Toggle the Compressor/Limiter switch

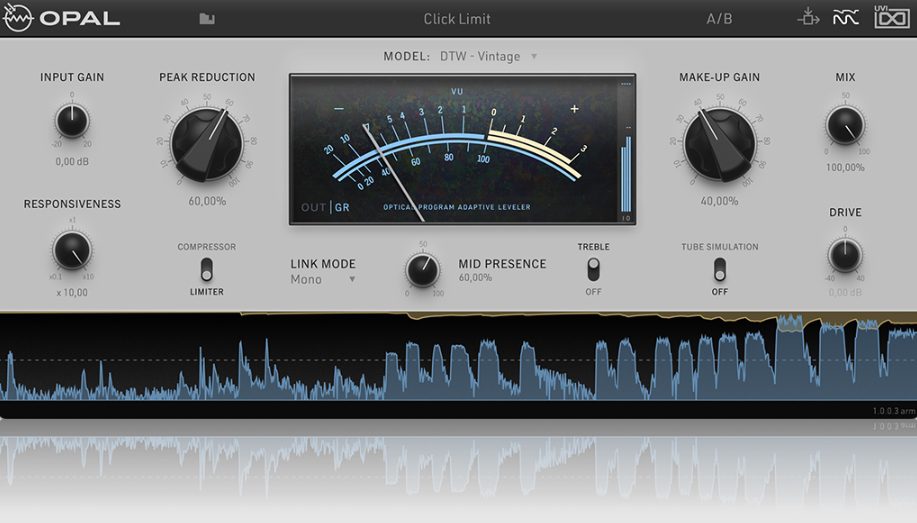click(207, 269)
